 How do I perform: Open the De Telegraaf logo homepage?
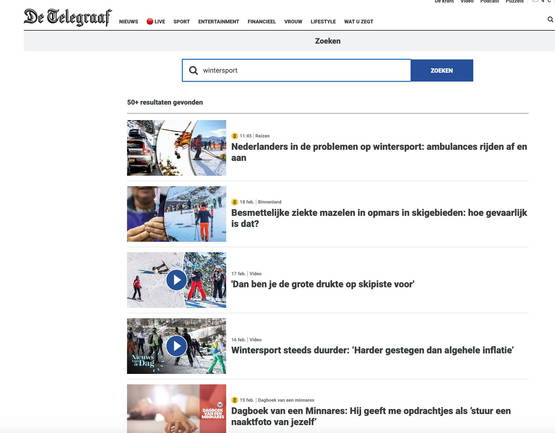pos(68,17)
